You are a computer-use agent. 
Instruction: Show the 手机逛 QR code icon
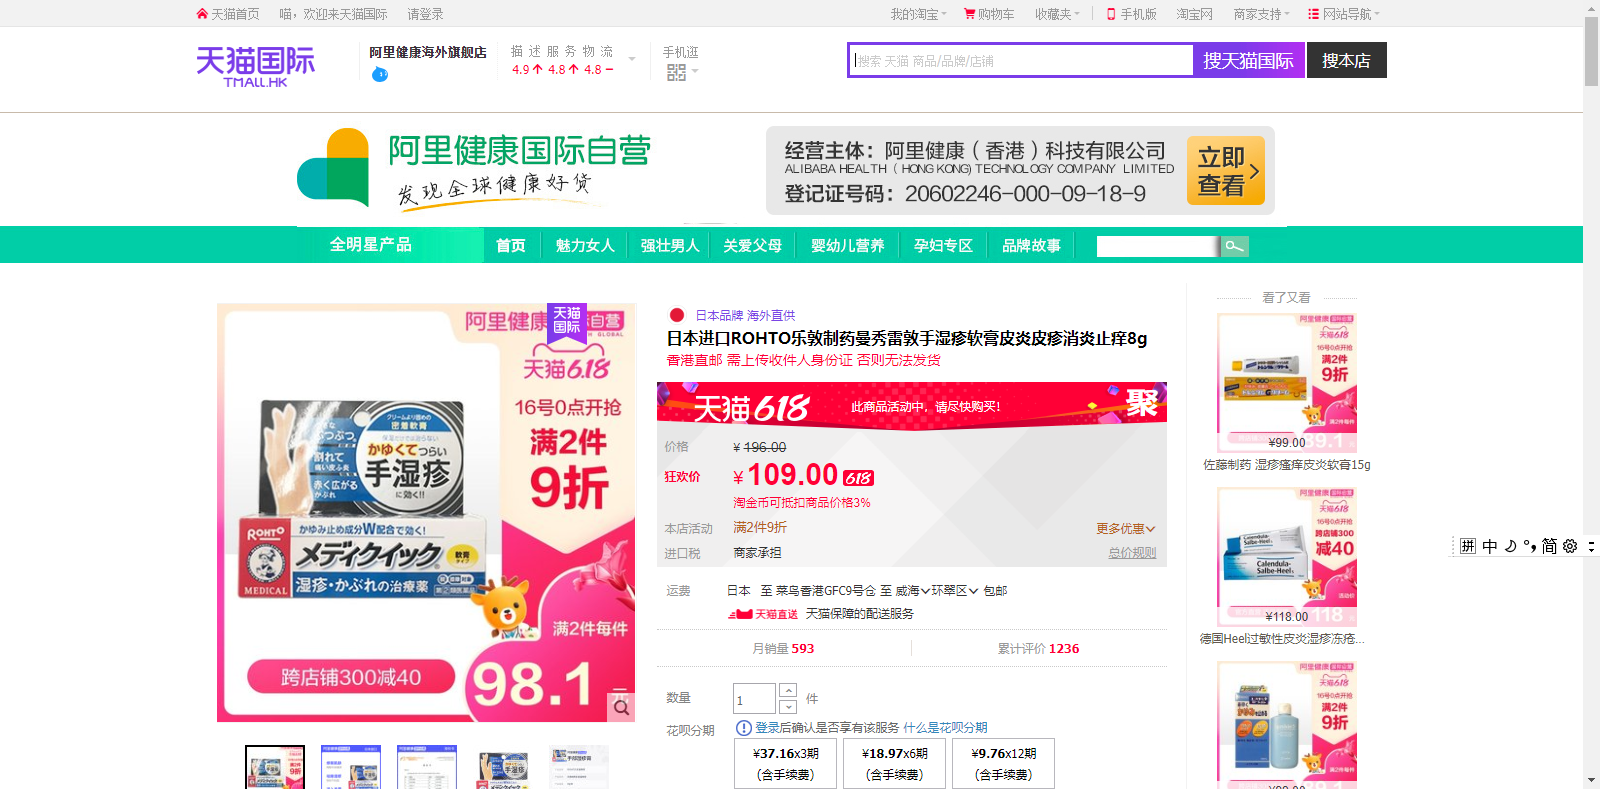(x=677, y=72)
